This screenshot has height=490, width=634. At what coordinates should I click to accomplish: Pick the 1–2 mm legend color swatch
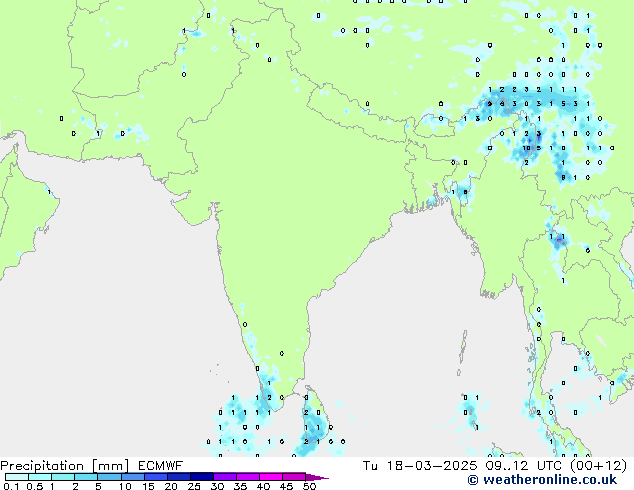tap(63, 477)
